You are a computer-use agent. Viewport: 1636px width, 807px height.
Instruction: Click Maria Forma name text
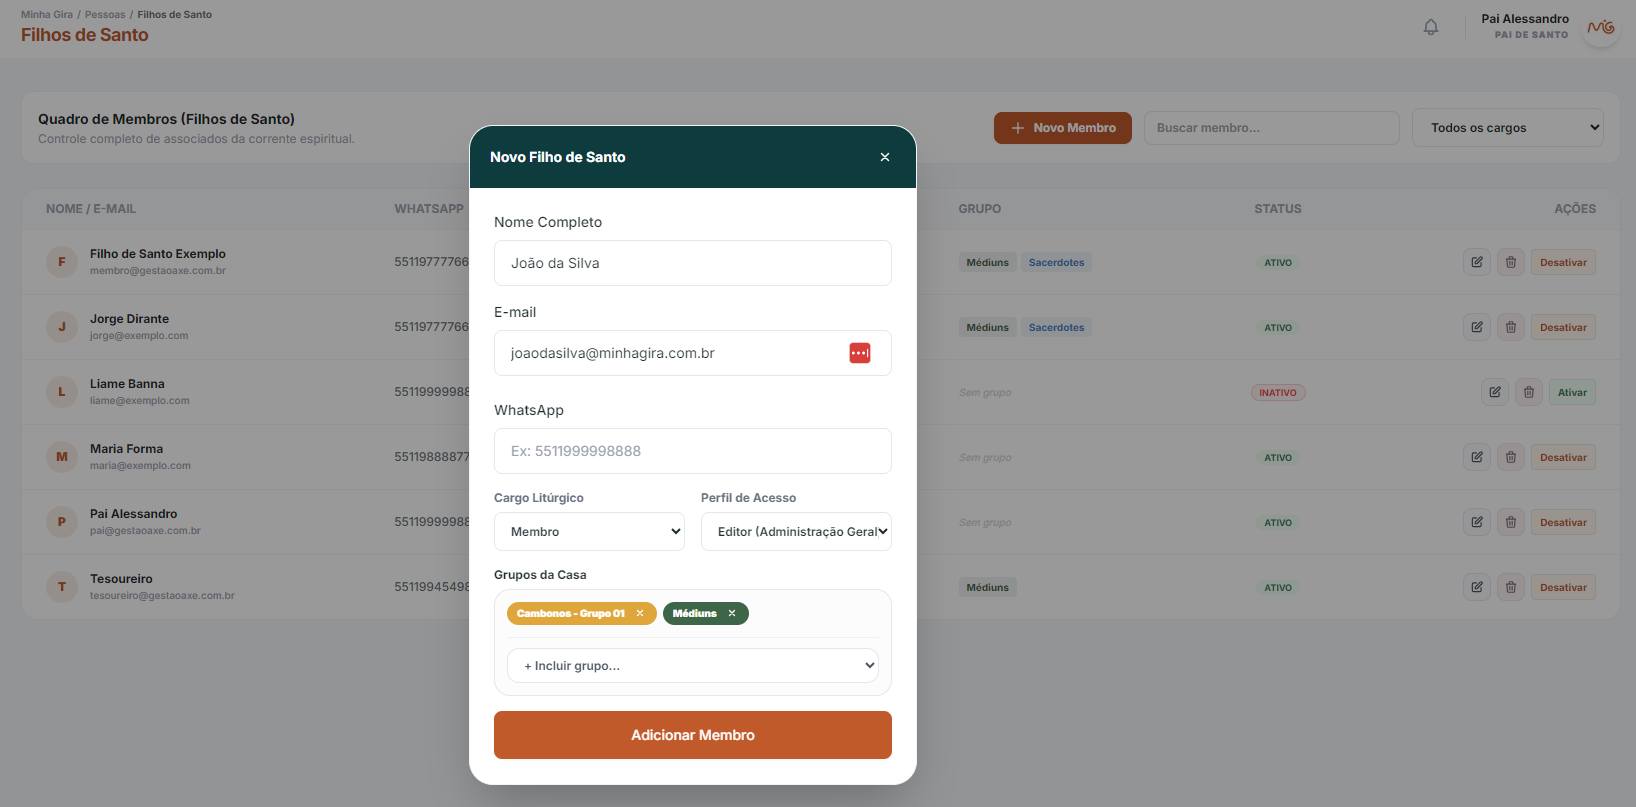click(x=126, y=449)
